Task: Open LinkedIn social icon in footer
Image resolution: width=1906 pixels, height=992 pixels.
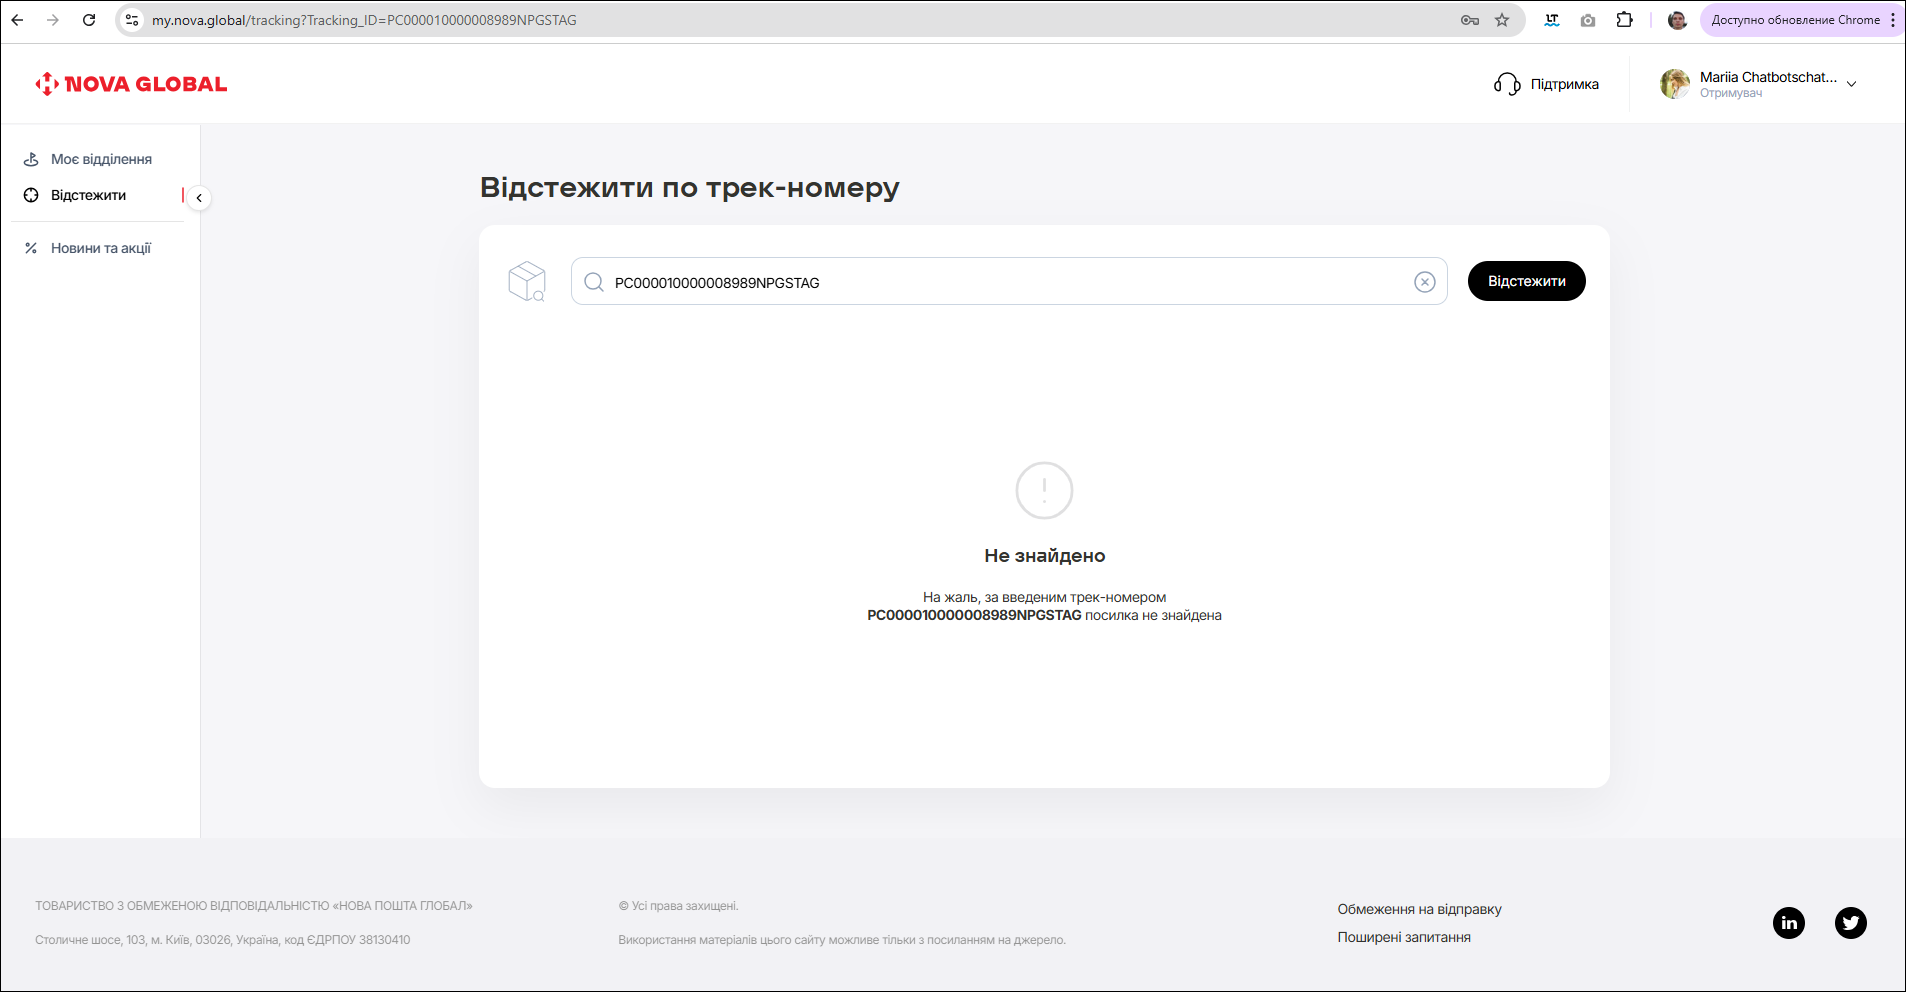Action: click(x=1788, y=922)
